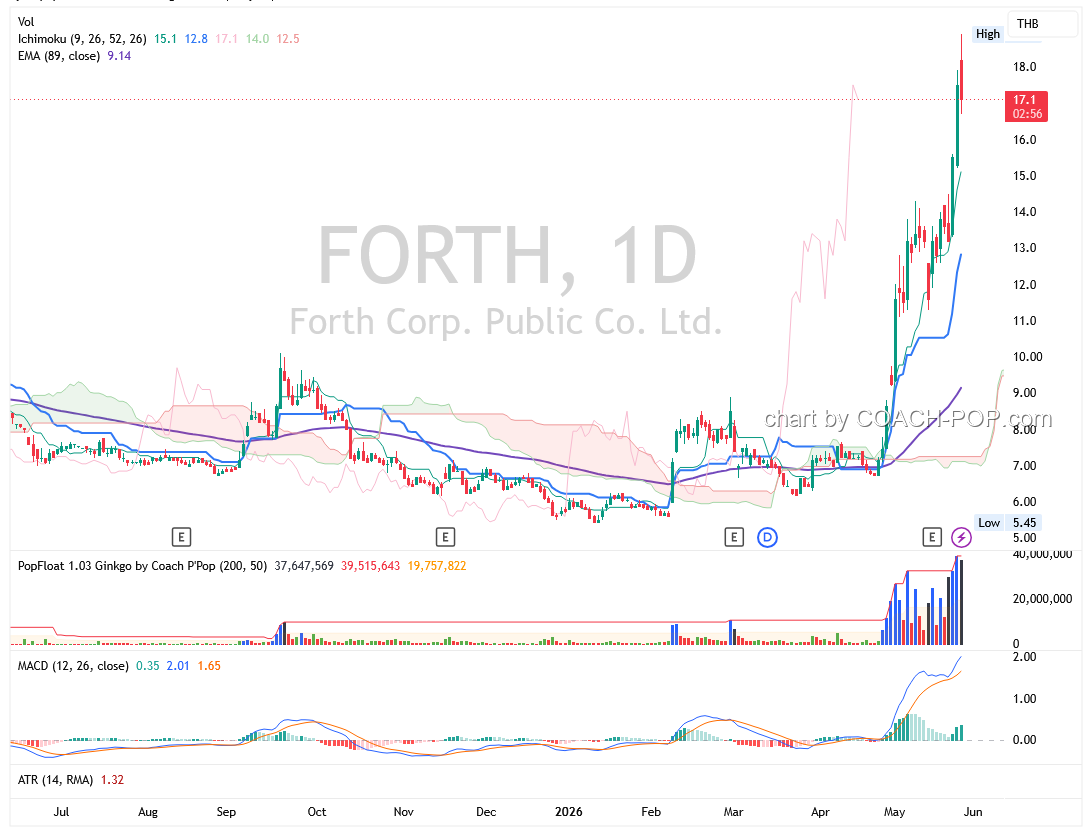Click 5.00 on the price scale

pyautogui.click(x=1024, y=538)
